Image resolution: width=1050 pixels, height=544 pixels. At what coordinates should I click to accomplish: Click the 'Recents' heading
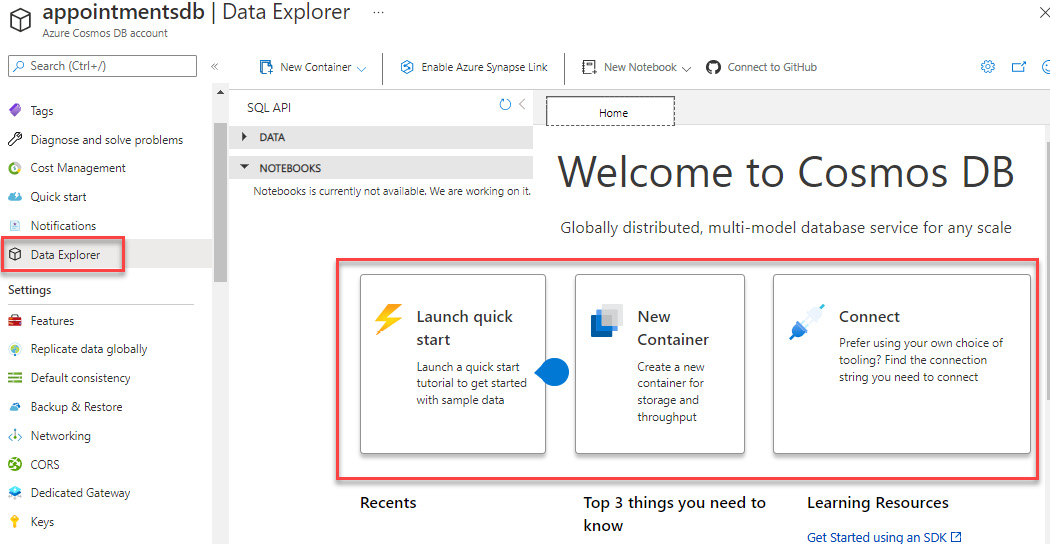[388, 503]
